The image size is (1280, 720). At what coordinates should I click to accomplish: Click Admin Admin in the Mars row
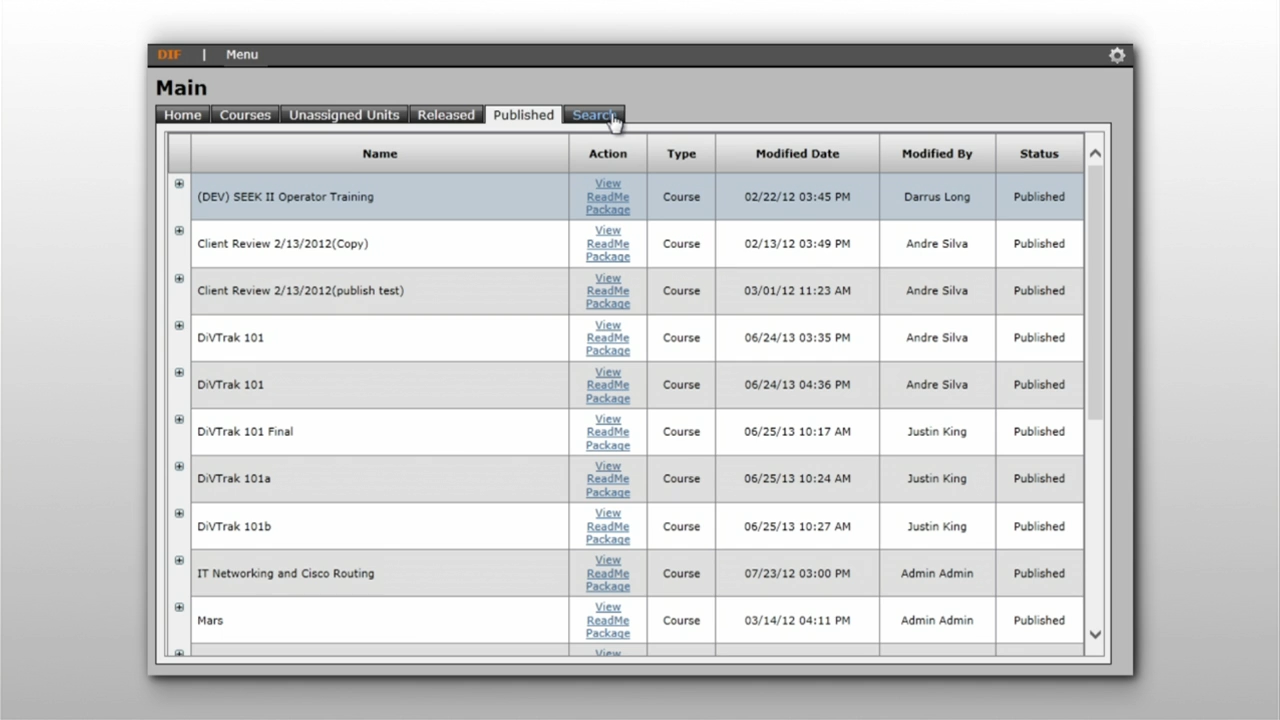pyautogui.click(x=937, y=621)
